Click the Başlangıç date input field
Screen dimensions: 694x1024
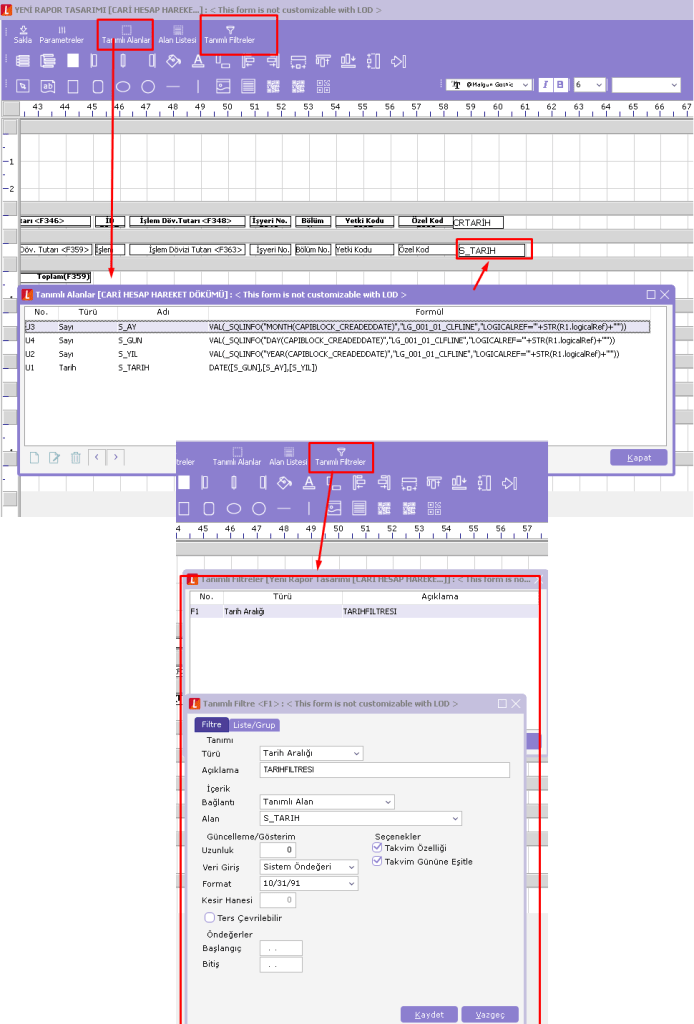click(280, 948)
